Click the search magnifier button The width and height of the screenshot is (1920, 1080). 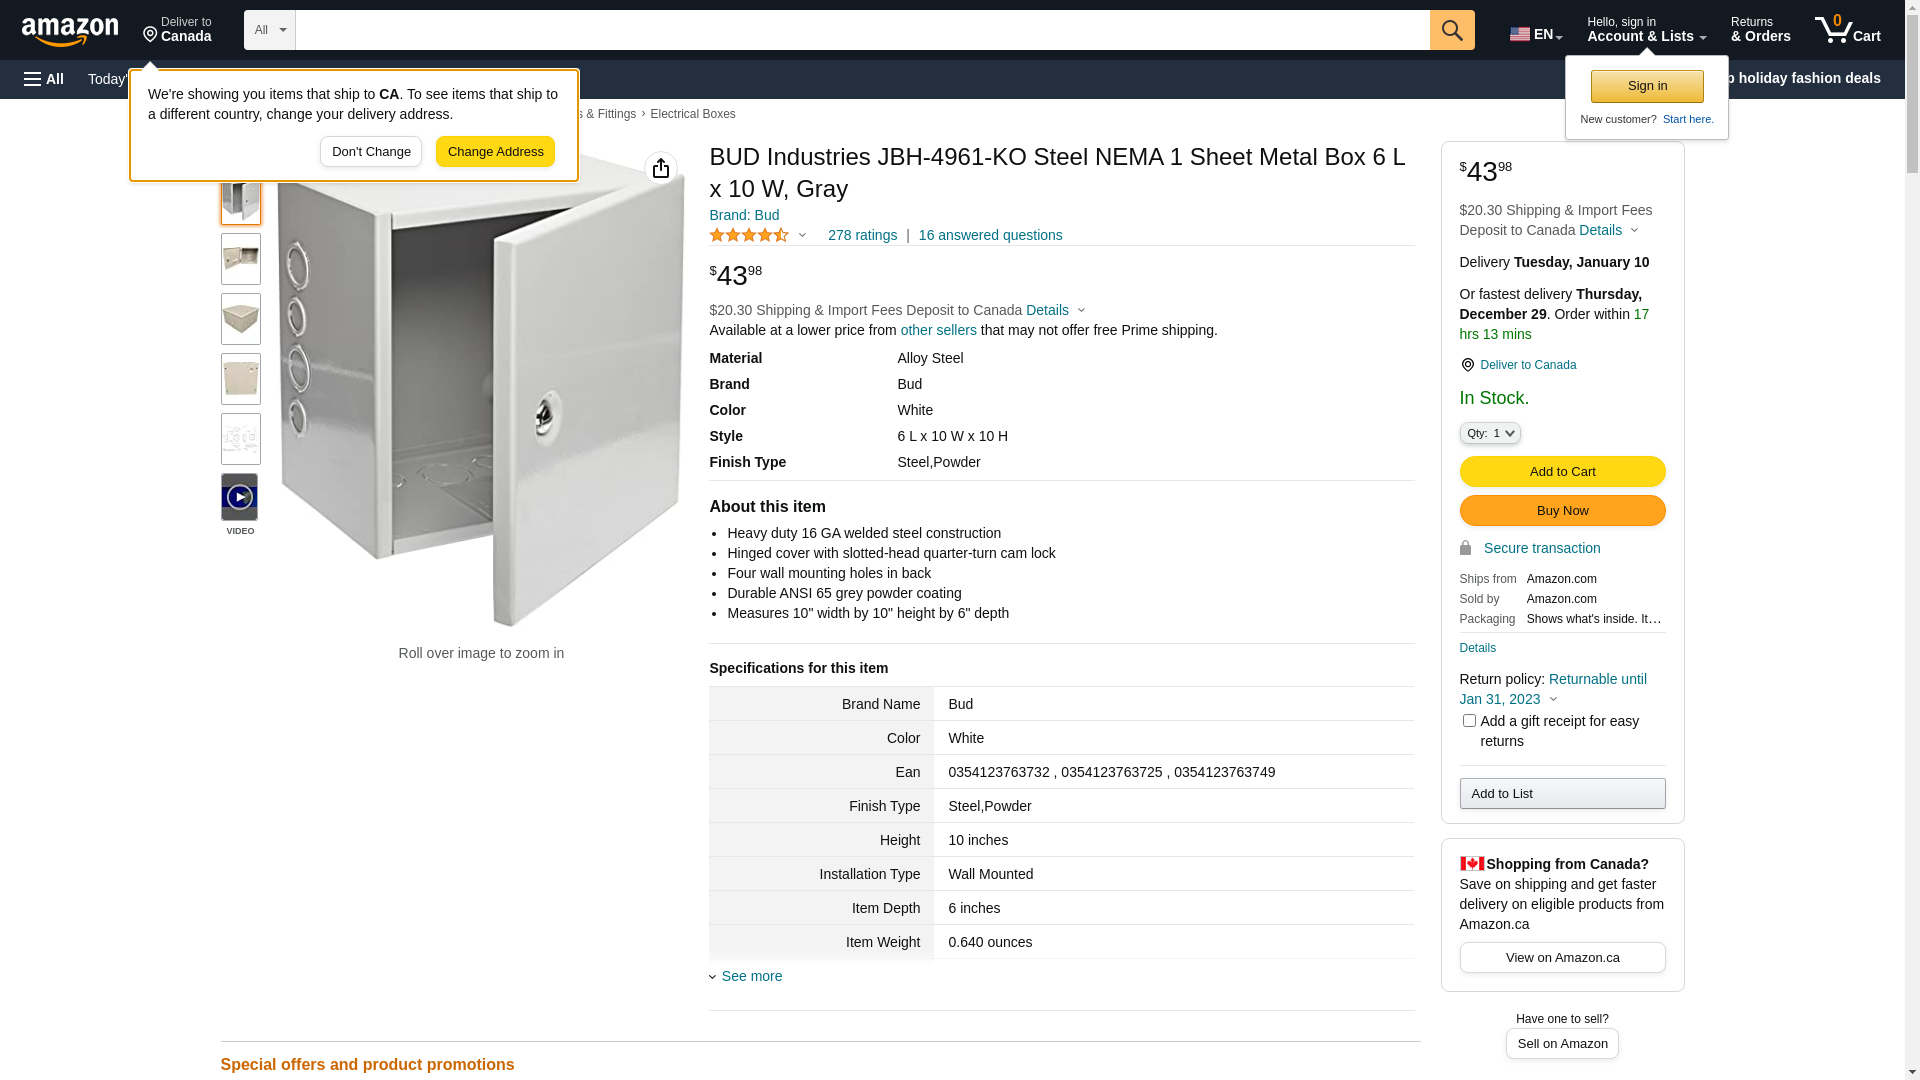[1452, 30]
